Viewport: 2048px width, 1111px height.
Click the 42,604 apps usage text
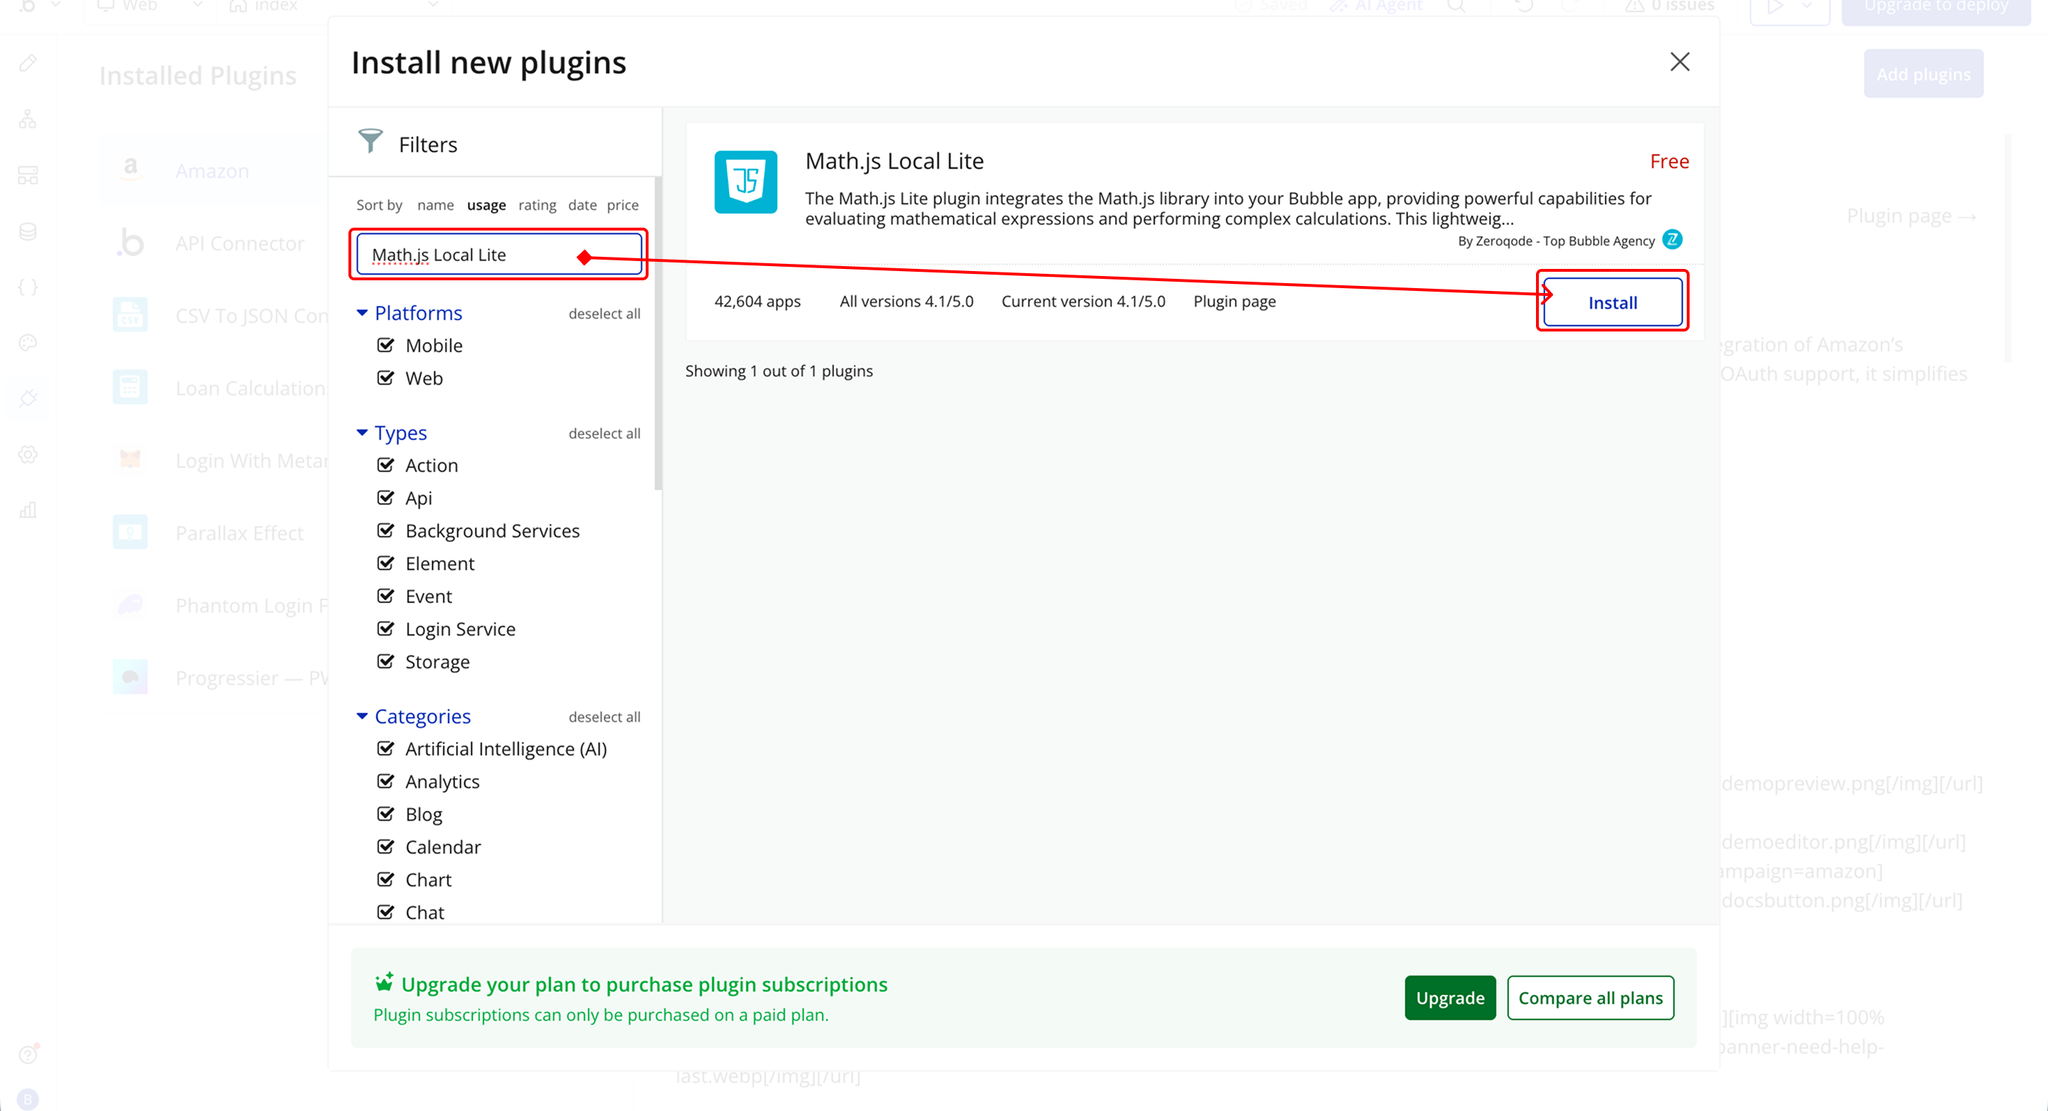click(757, 301)
